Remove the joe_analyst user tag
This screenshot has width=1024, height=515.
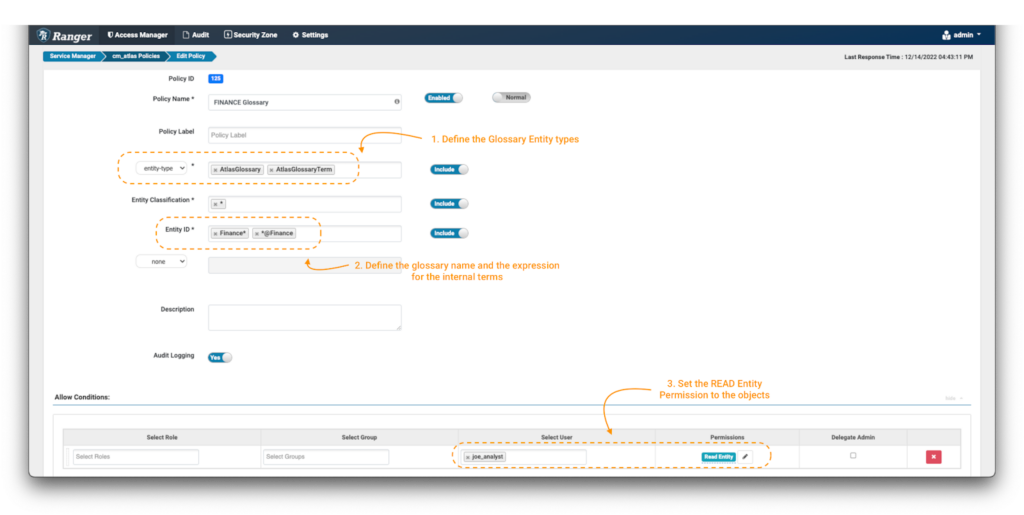coord(468,457)
